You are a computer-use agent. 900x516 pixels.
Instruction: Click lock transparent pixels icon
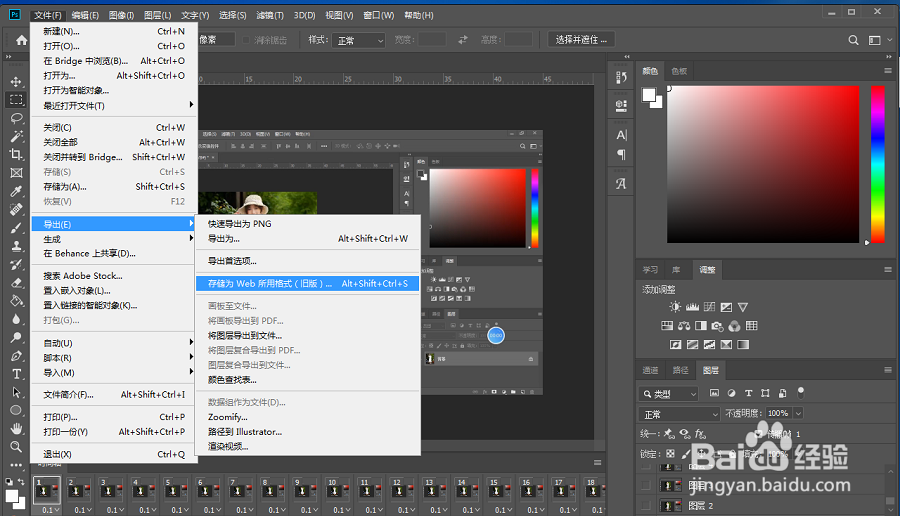point(670,453)
